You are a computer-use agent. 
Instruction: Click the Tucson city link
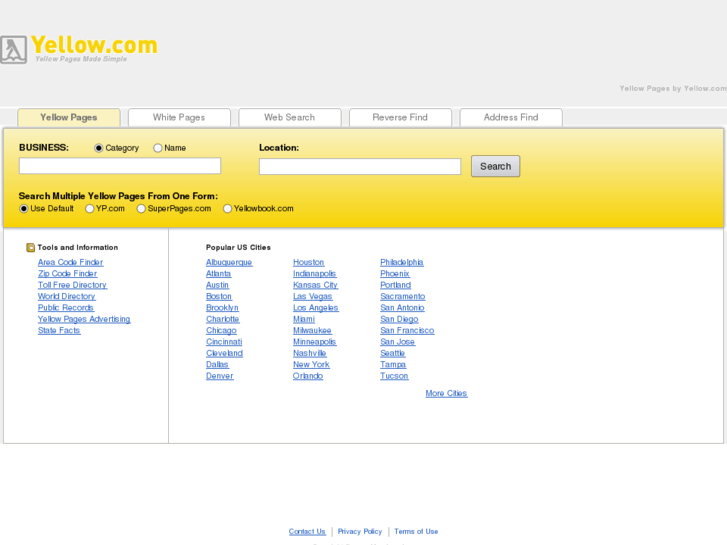(x=395, y=376)
